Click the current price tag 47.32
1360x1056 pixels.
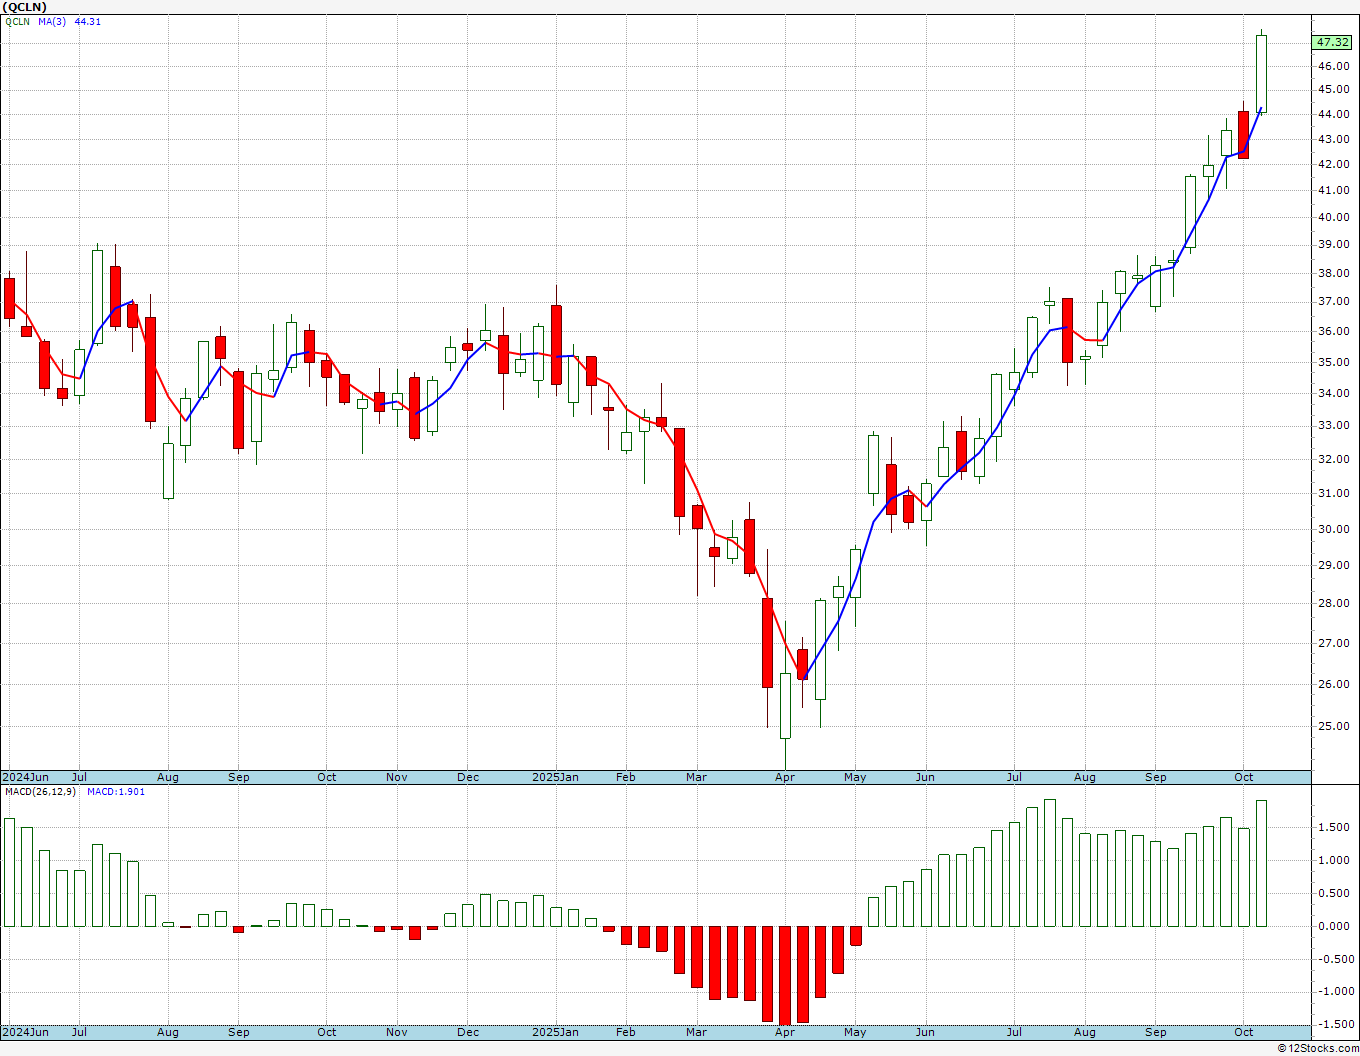[x=1332, y=42]
